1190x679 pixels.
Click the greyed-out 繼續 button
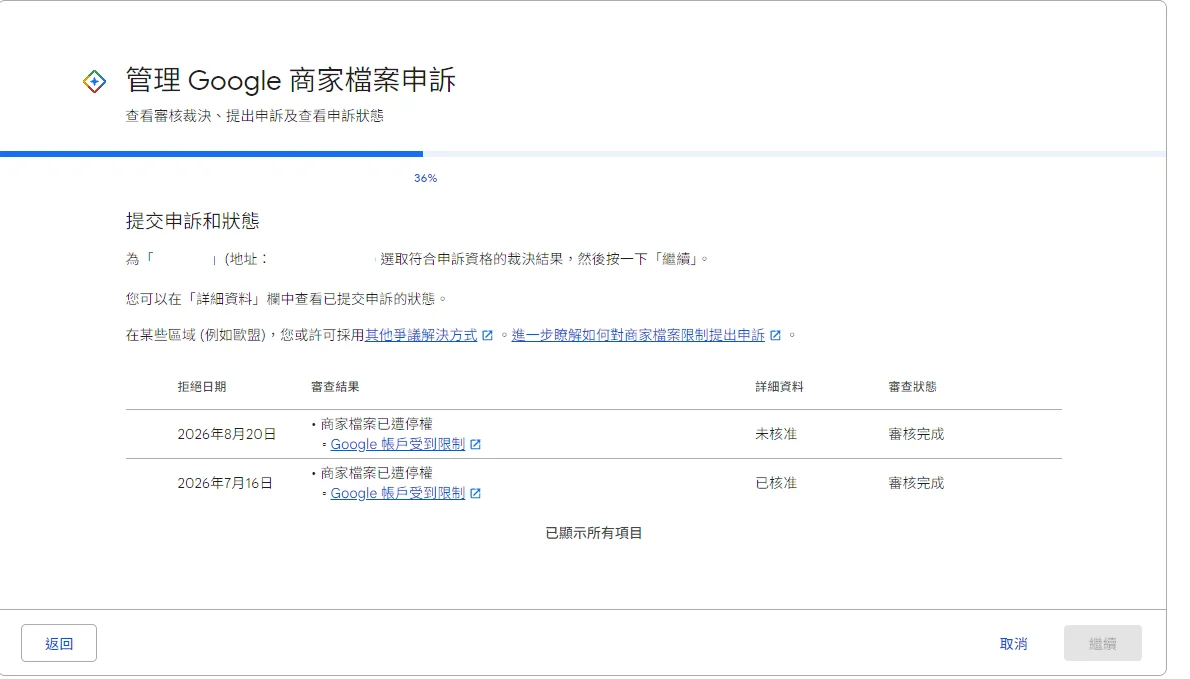pyautogui.click(x=1103, y=643)
